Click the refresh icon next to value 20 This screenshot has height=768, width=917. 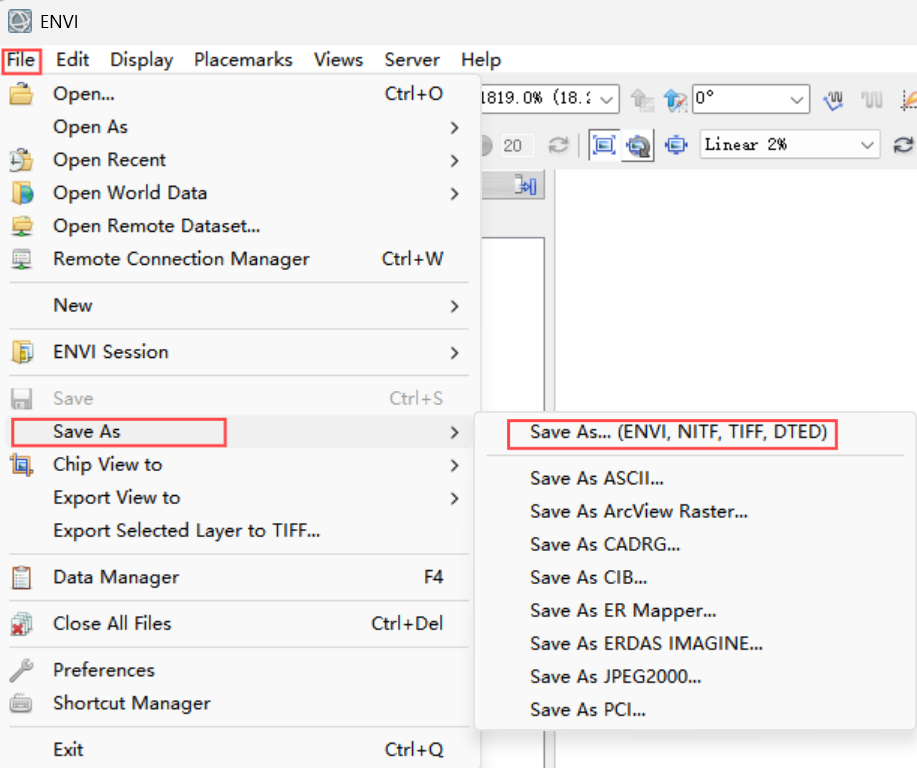pos(559,145)
